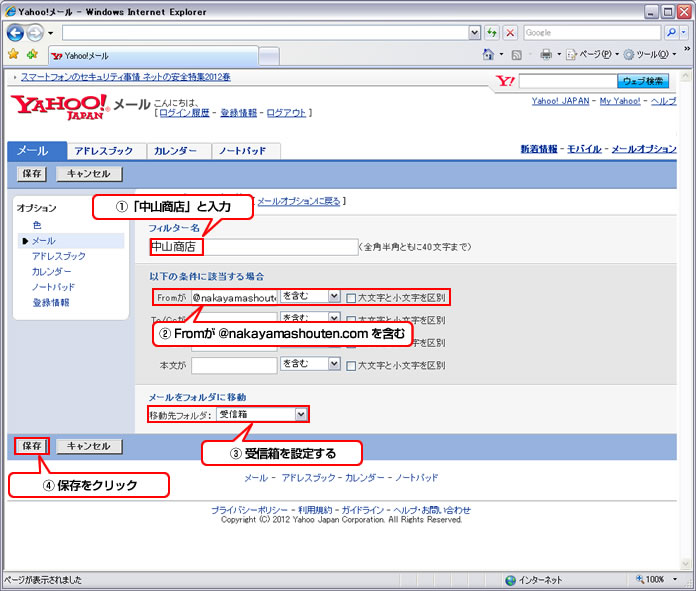Add to Favorites with star-plus icon

32,54
